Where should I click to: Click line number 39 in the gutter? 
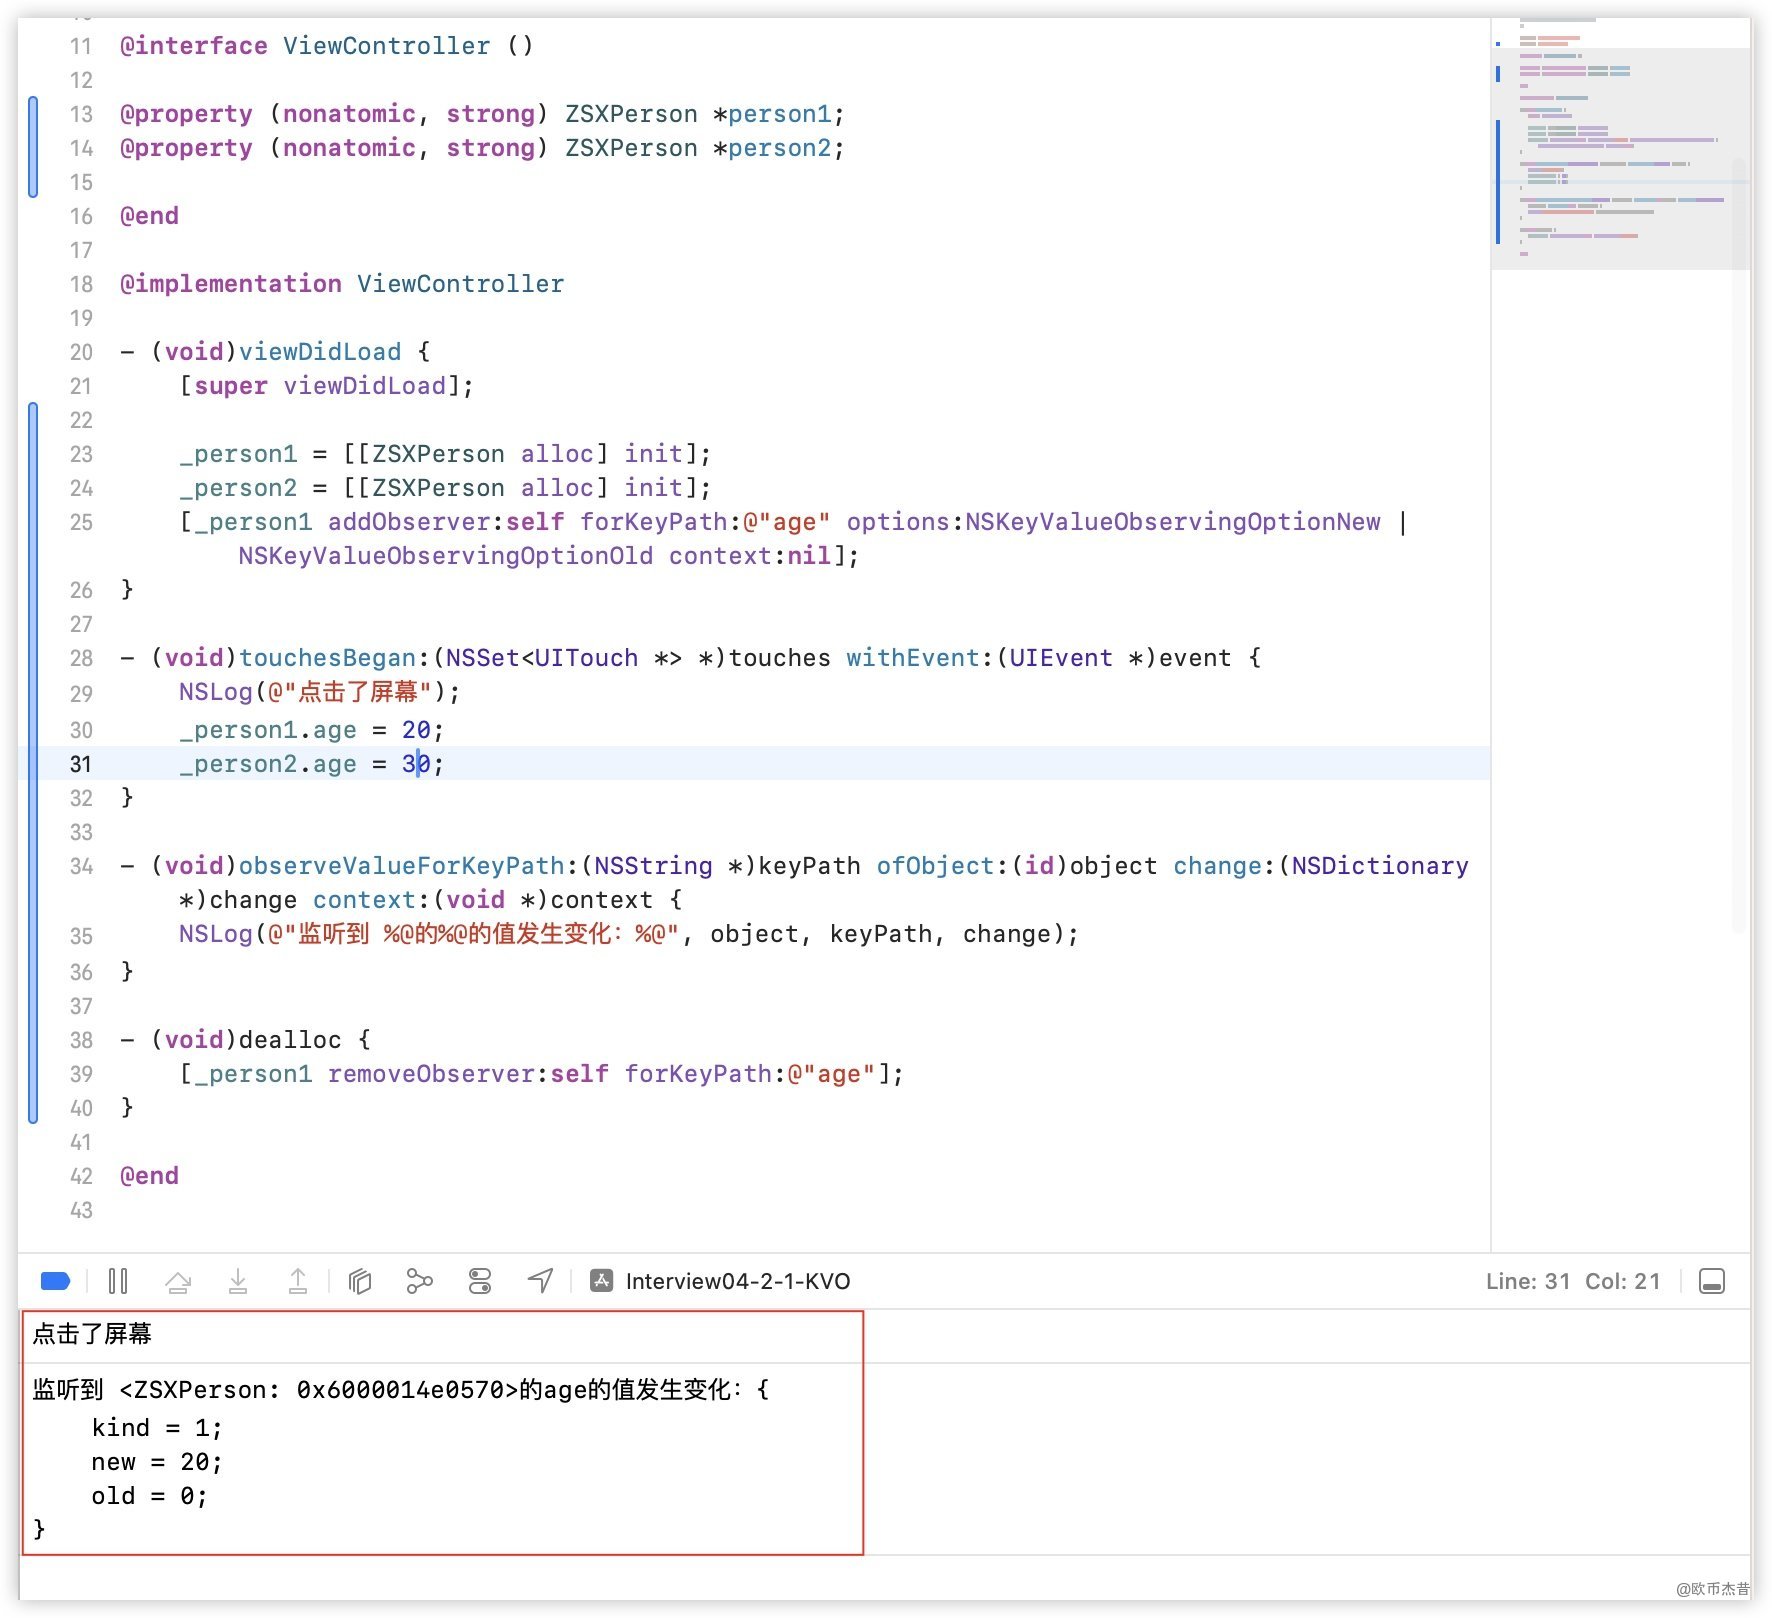tap(81, 1074)
